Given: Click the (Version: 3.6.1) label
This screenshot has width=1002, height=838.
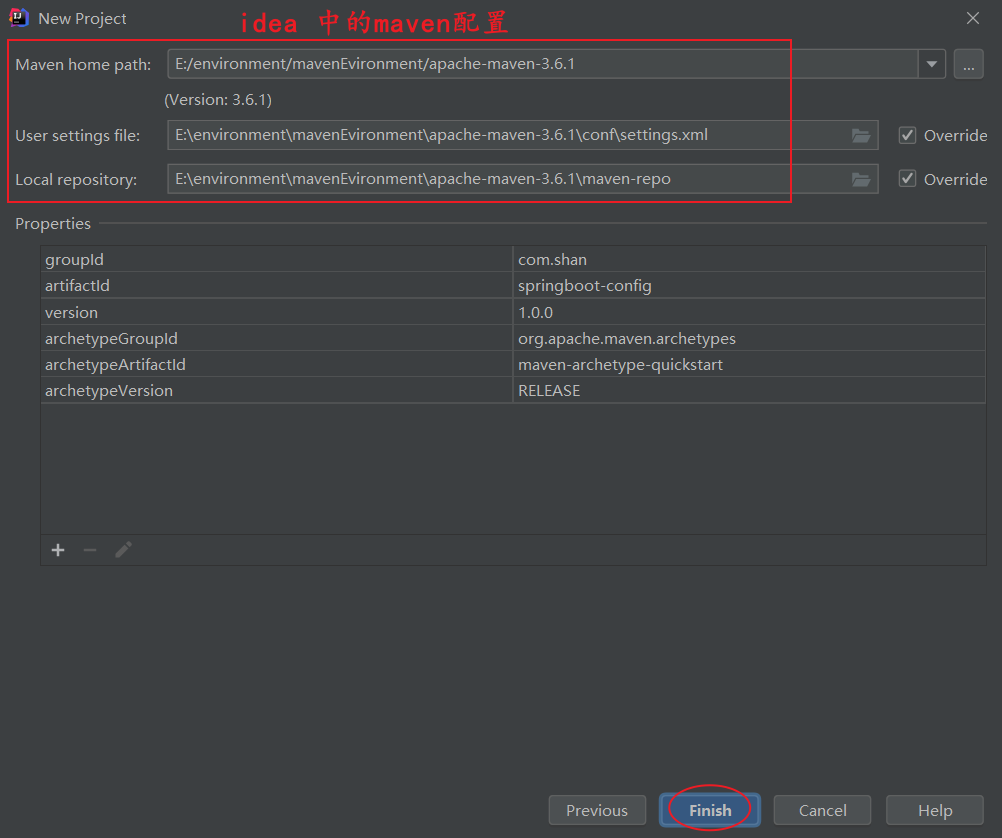Looking at the screenshot, I should (x=218, y=100).
